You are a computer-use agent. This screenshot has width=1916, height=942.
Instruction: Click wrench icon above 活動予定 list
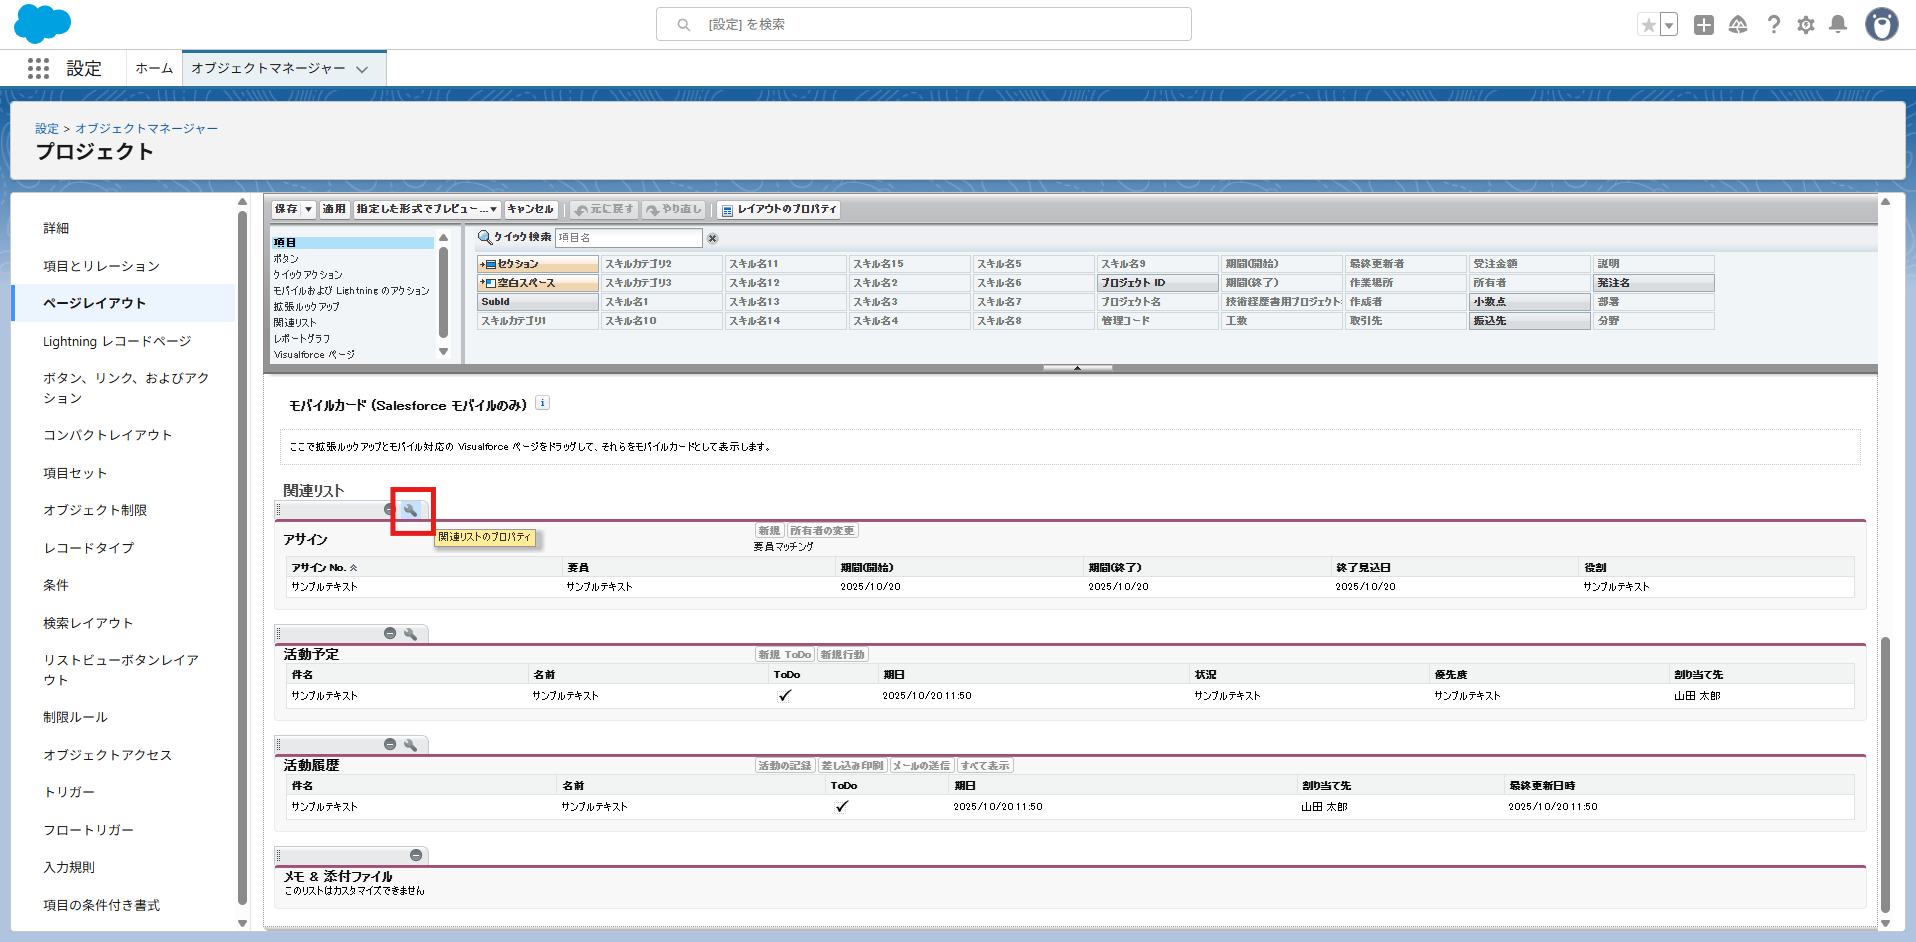pyautogui.click(x=410, y=634)
